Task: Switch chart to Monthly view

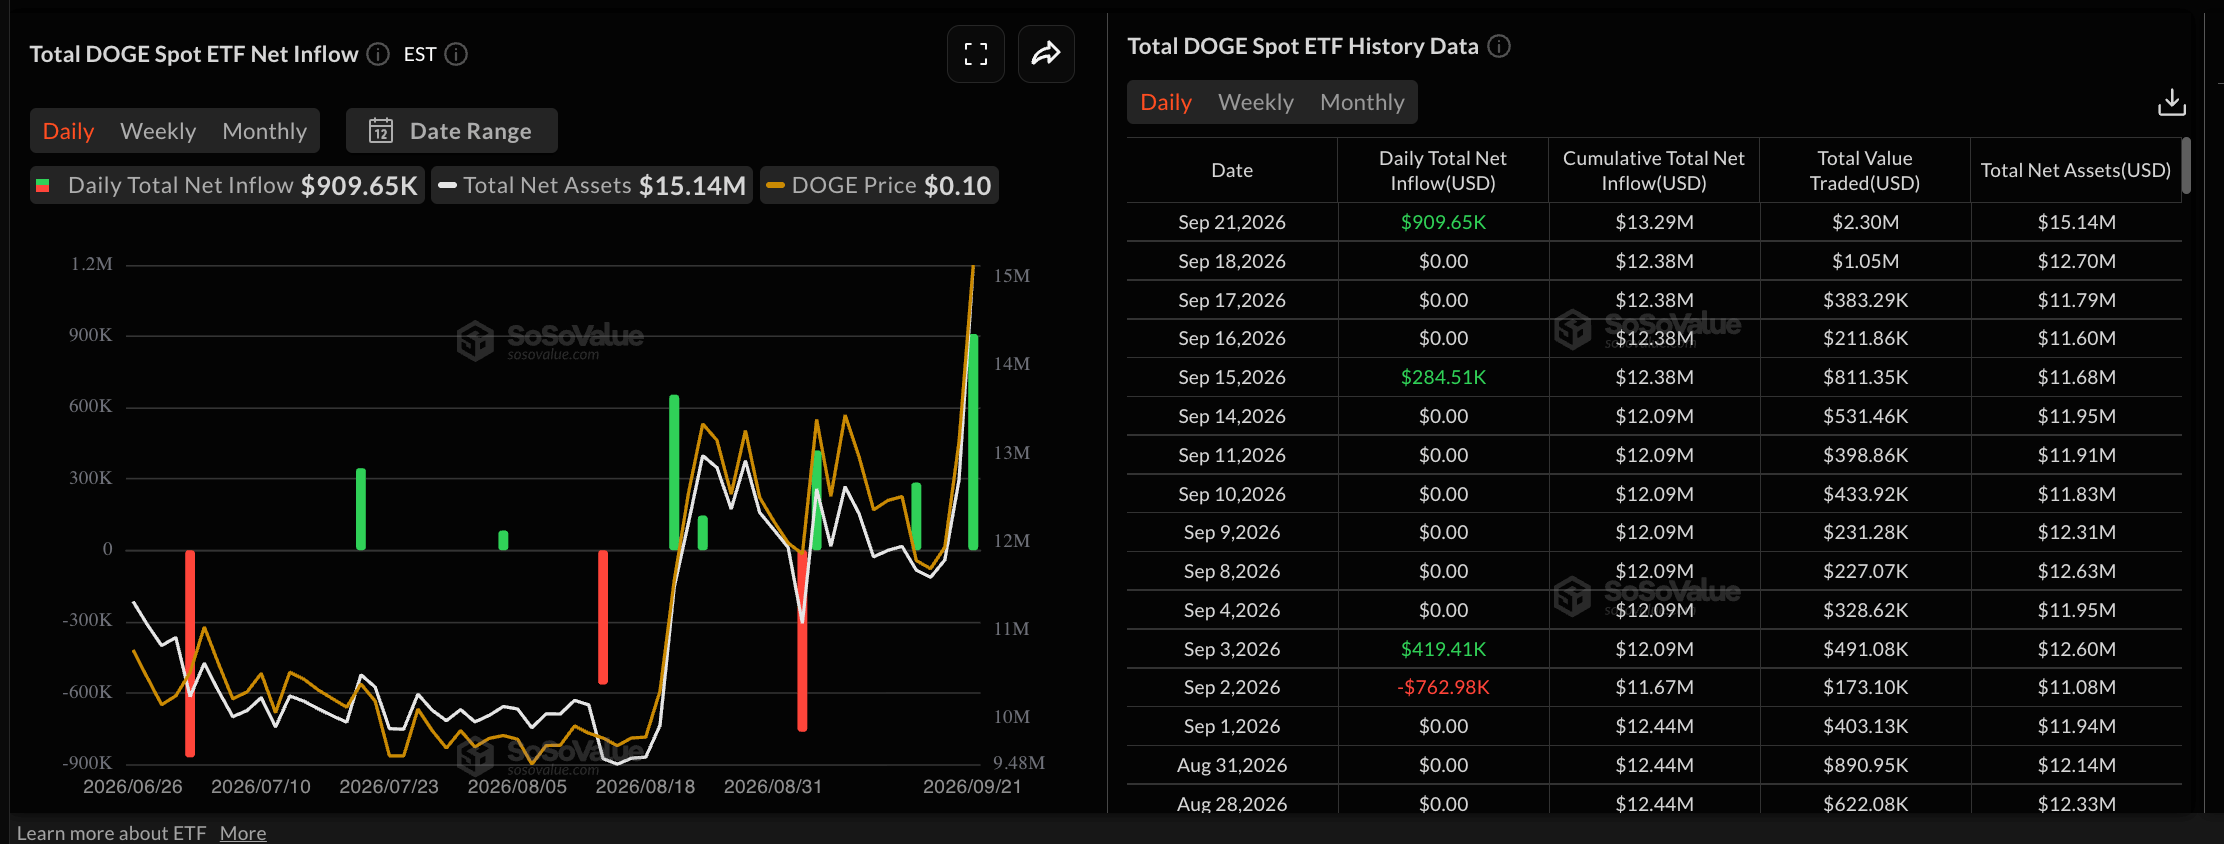Action: (x=264, y=131)
